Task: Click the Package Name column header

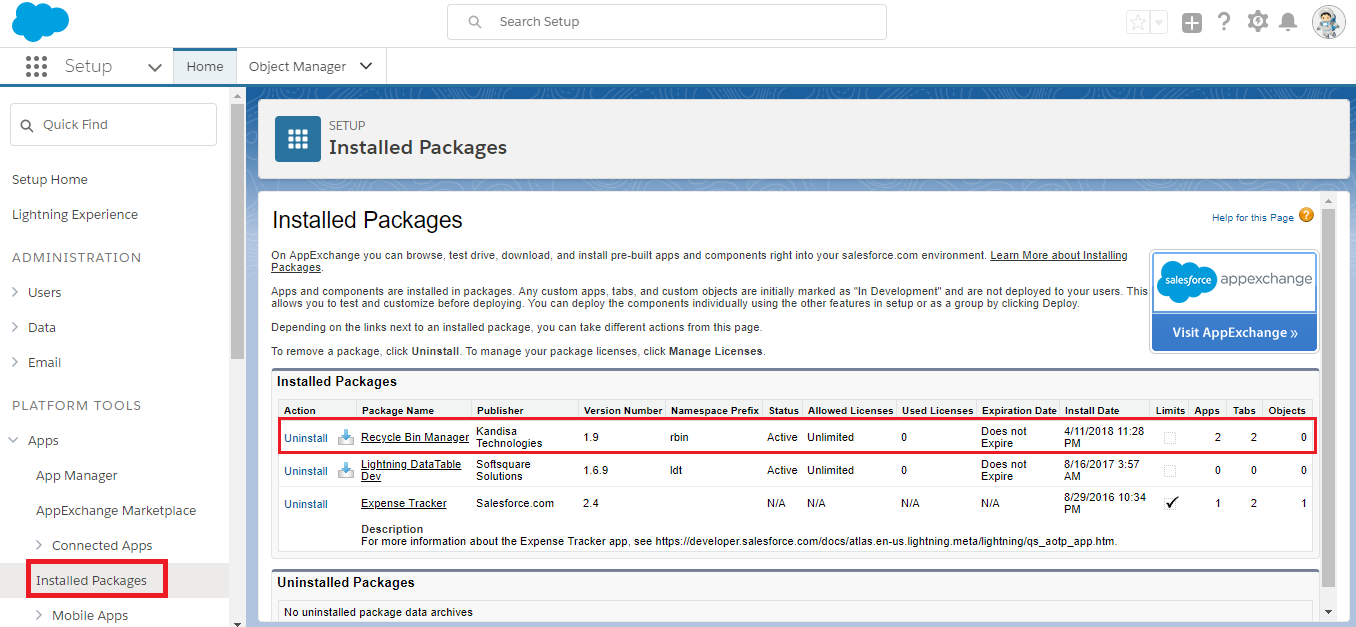Action: 398,410
